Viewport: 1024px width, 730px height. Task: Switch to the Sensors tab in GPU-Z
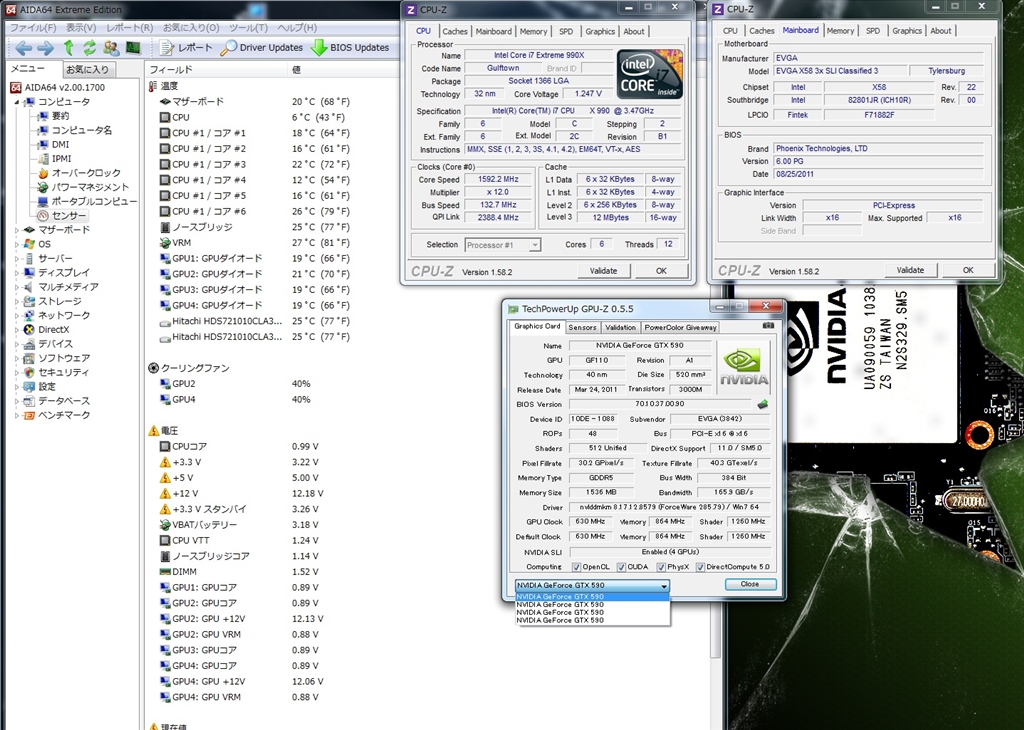(x=582, y=327)
